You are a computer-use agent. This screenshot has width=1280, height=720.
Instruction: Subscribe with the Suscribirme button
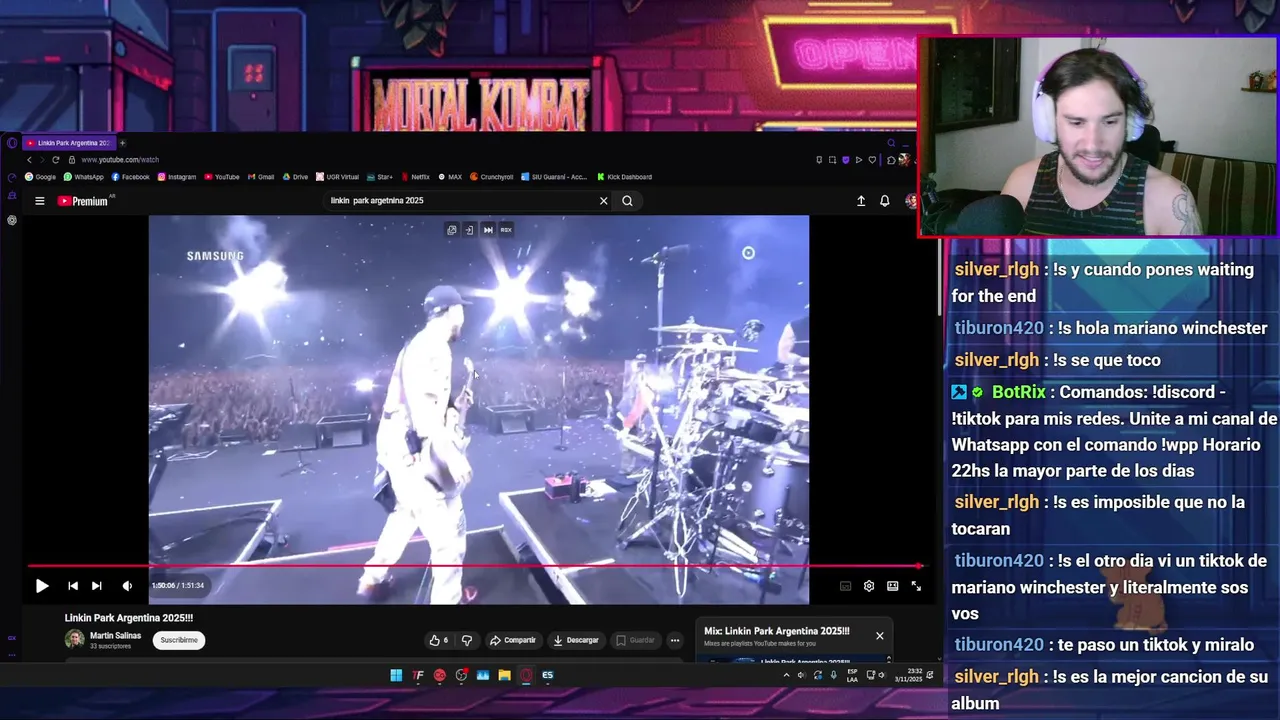pyautogui.click(x=179, y=640)
